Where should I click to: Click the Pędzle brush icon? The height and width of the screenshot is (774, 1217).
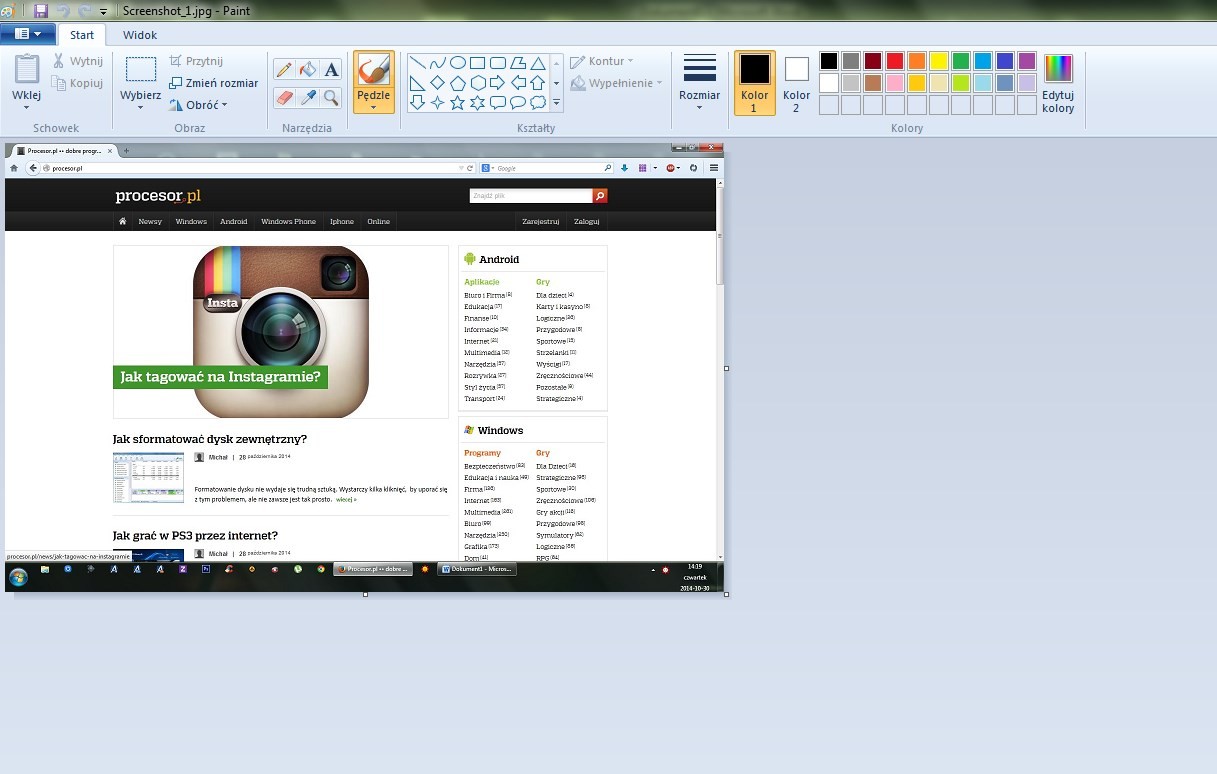(x=374, y=70)
